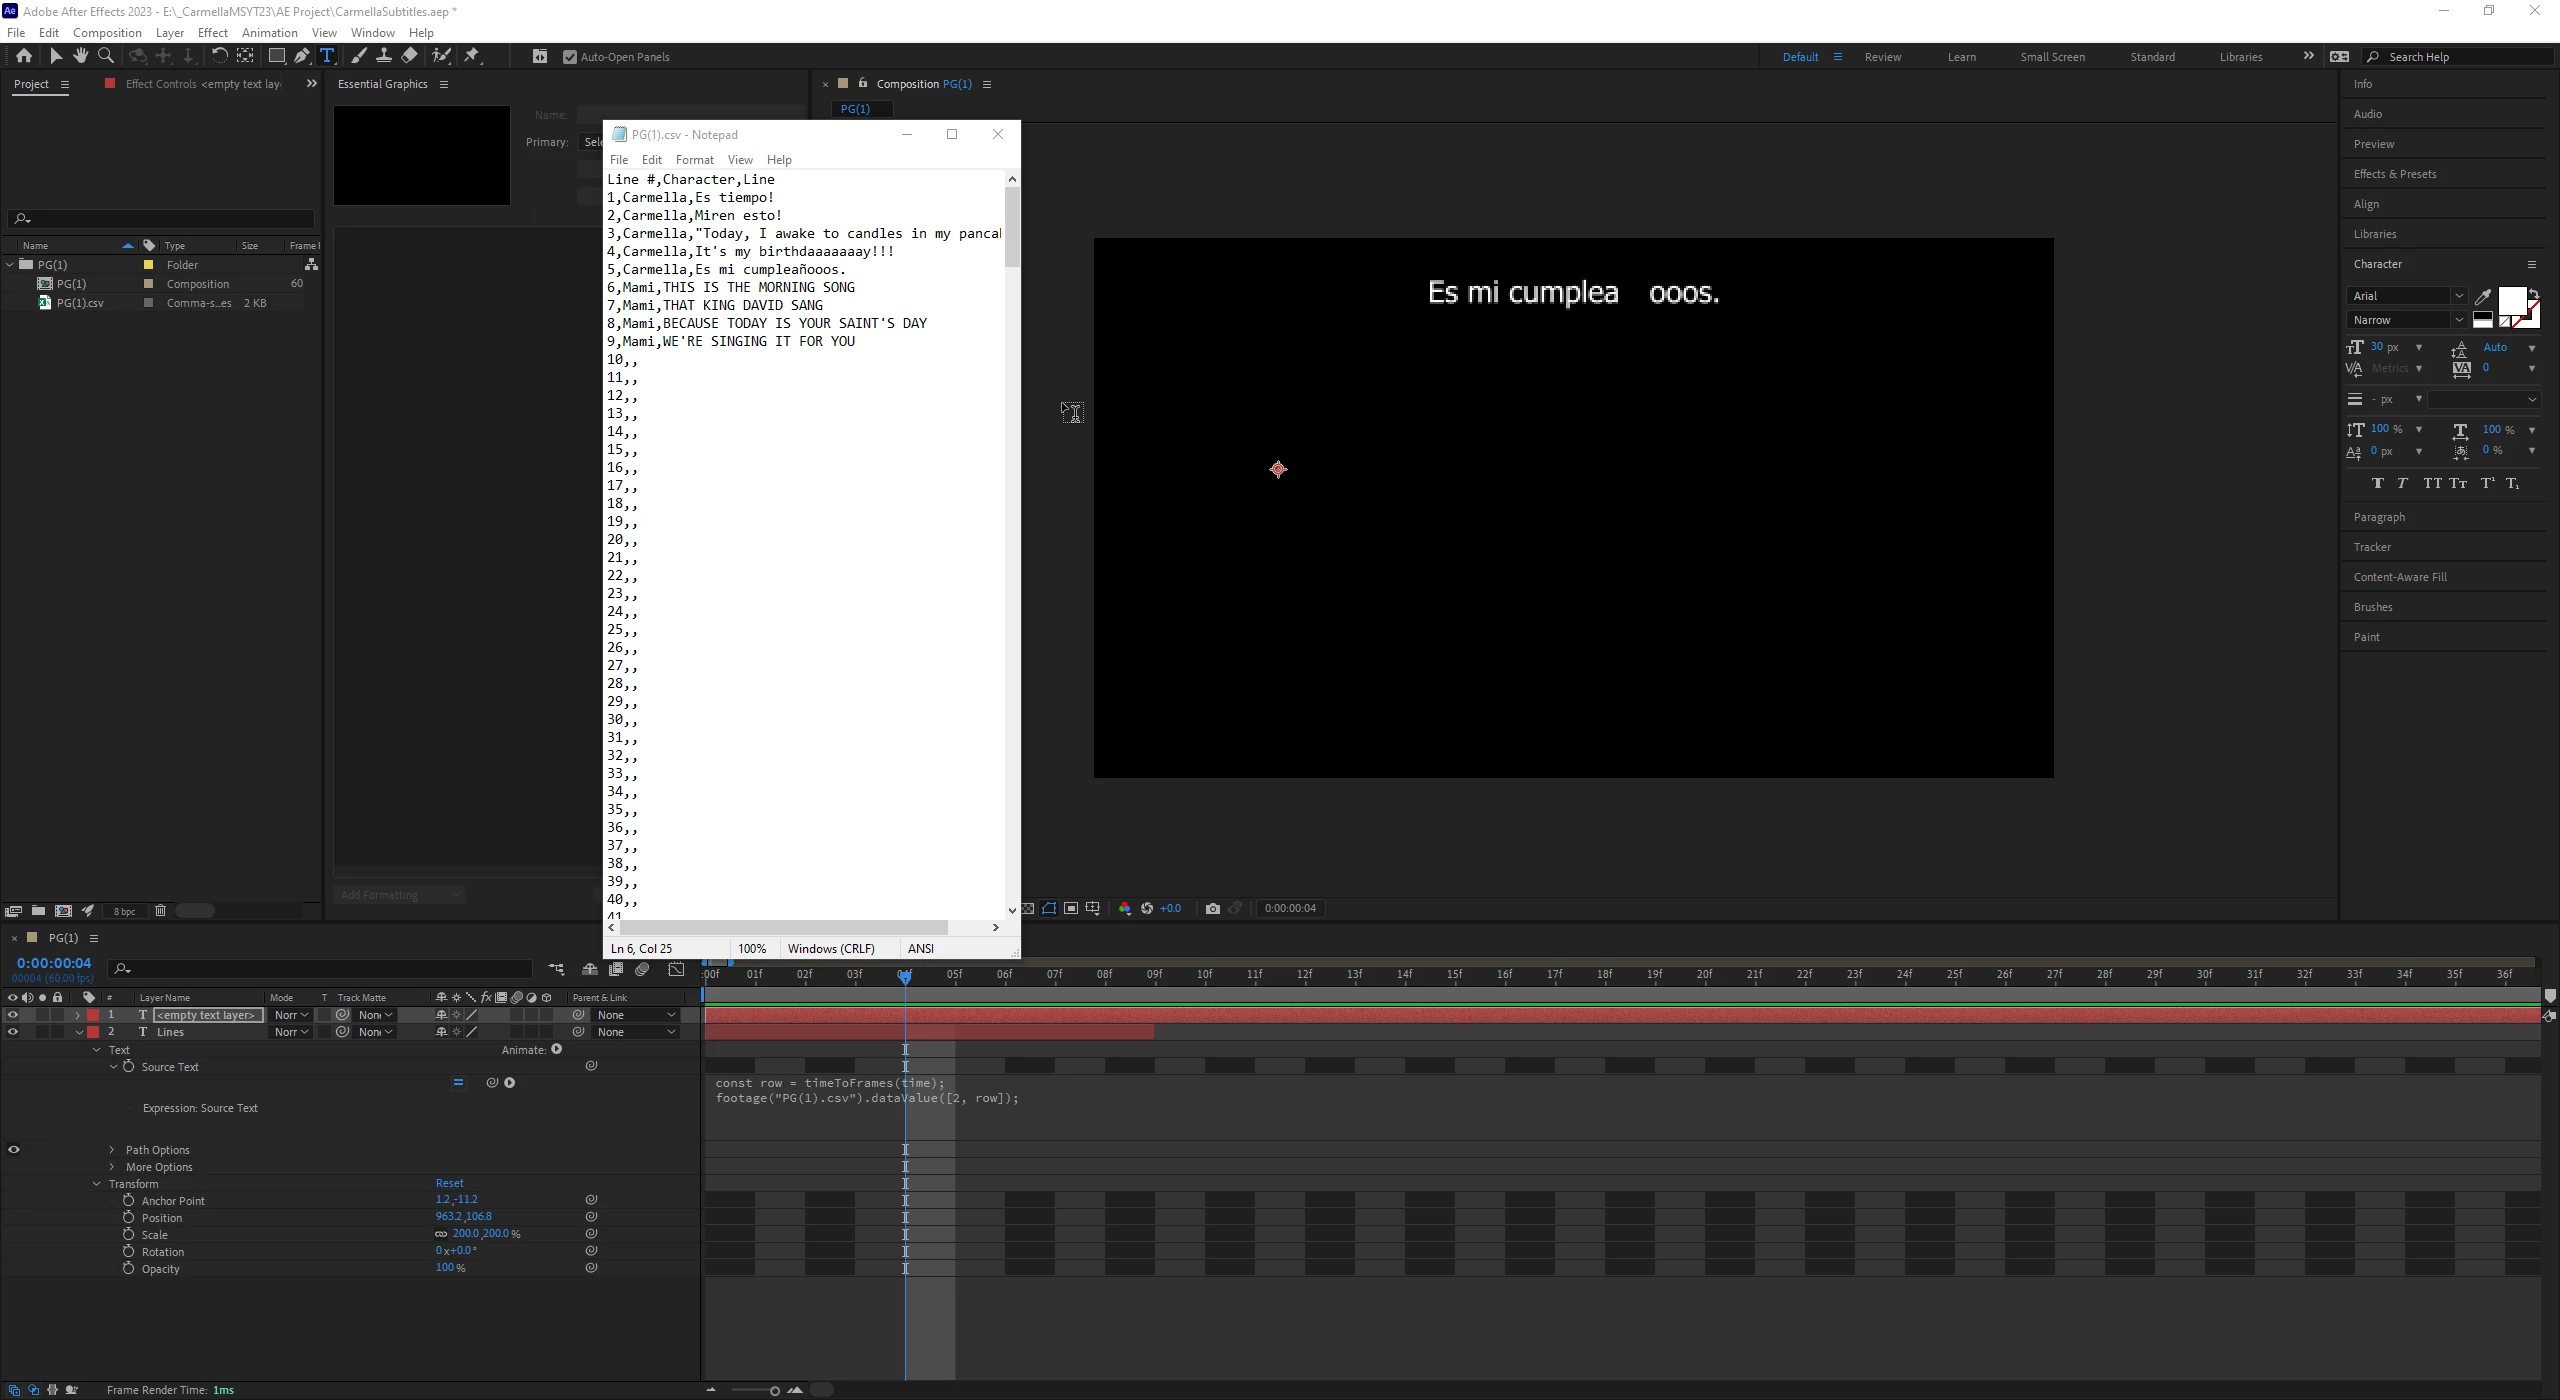Toggle visibility of empty text layer
The width and height of the screenshot is (2560, 1400).
[x=13, y=1015]
